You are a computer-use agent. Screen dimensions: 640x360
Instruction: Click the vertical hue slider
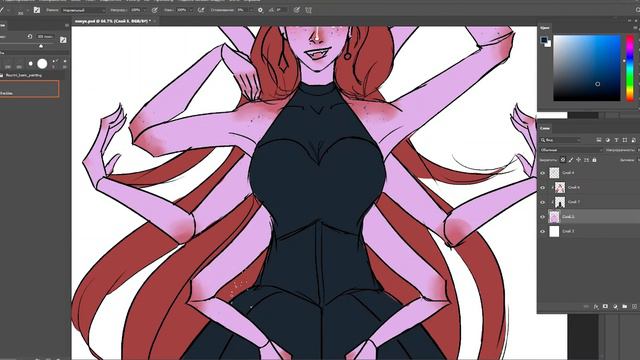pyautogui.click(x=630, y=68)
